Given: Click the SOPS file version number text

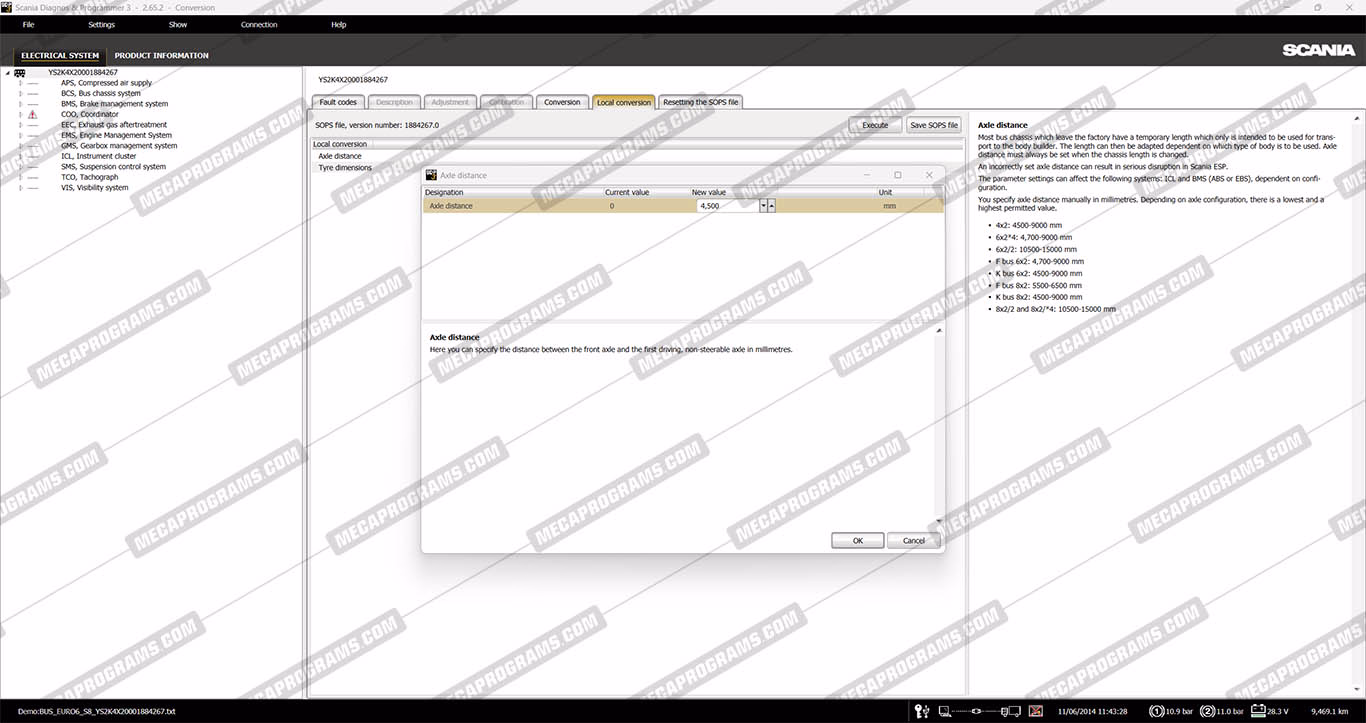Looking at the screenshot, I should pos(377,125).
